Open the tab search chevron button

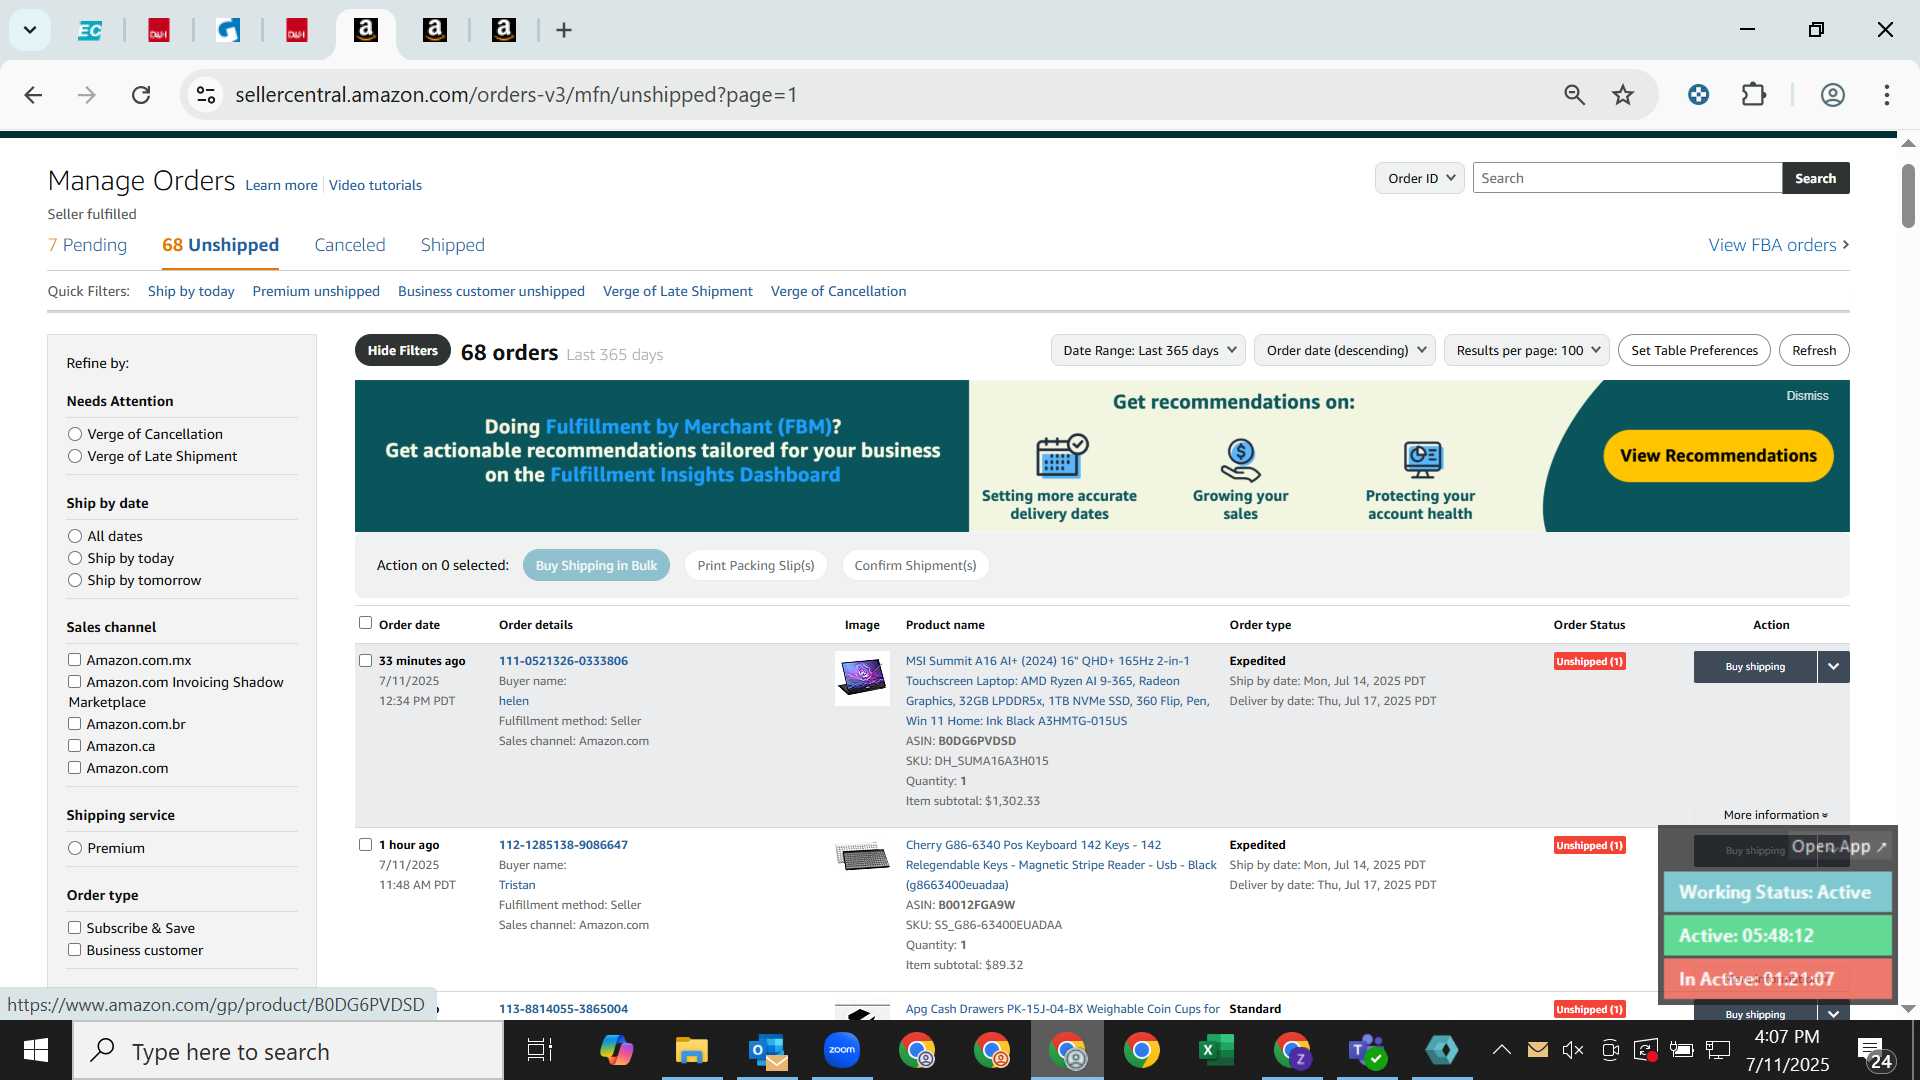click(30, 30)
